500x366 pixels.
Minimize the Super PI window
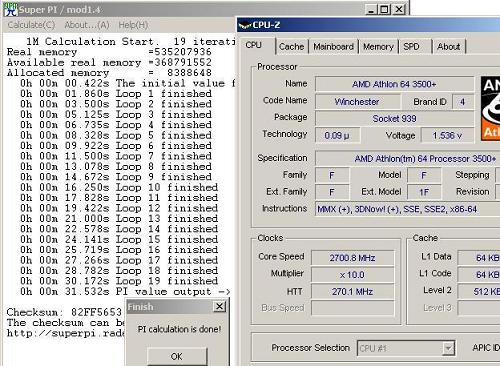[371, 9]
